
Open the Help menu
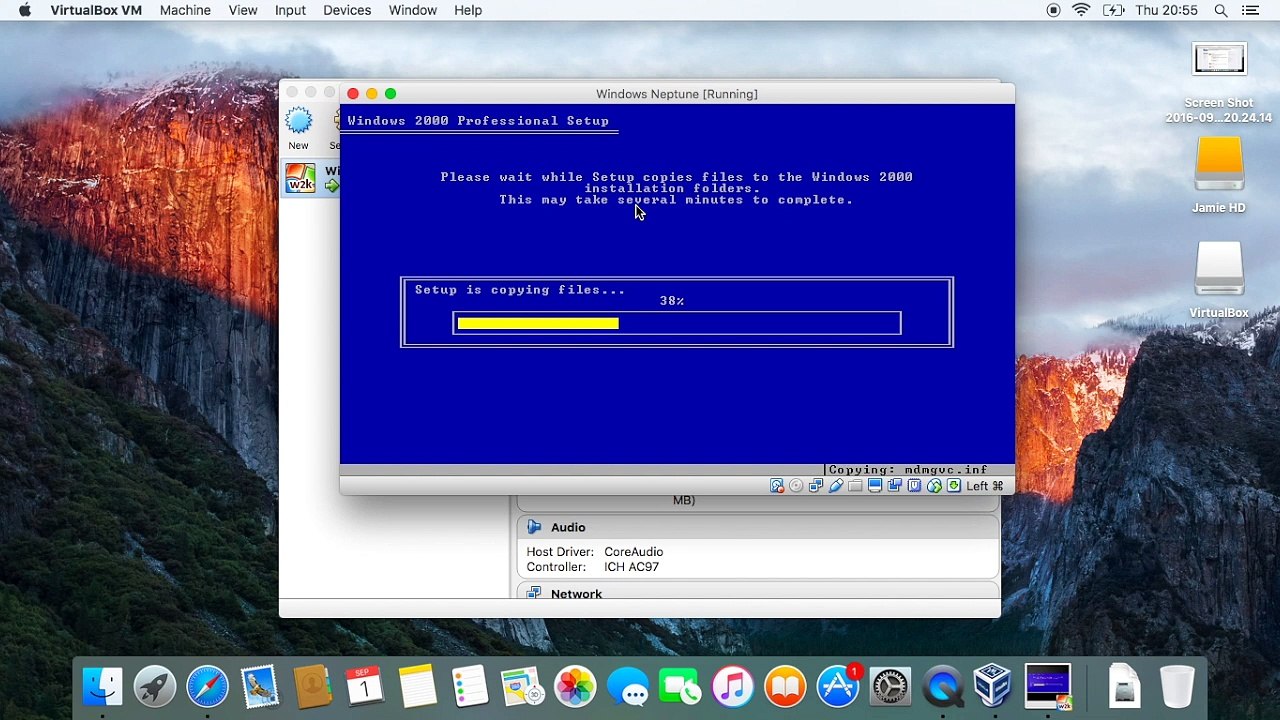click(468, 10)
